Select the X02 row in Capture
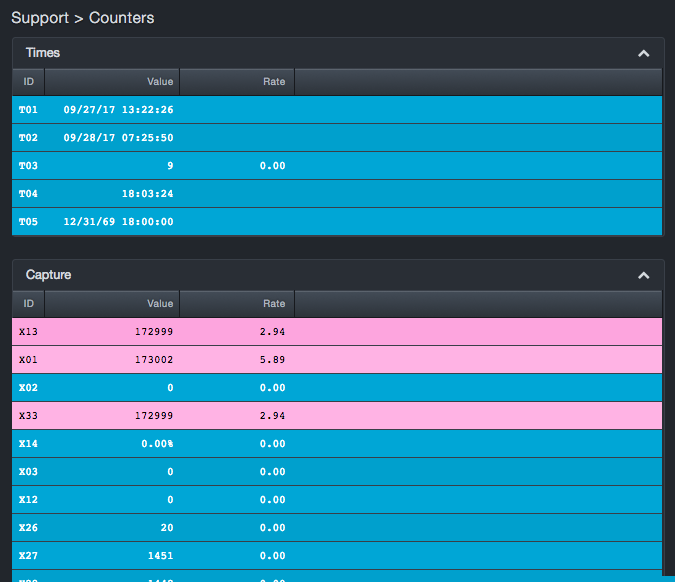Screen dimensions: 675x582 click(x=337, y=388)
